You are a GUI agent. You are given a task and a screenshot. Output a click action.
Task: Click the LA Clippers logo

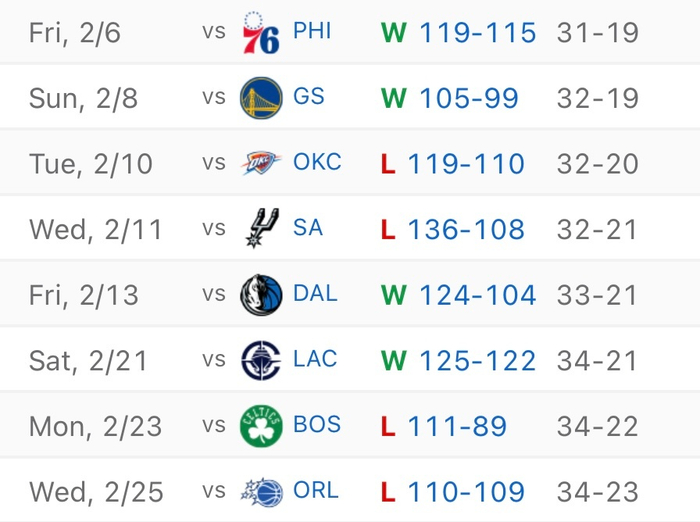tap(261, 360)
